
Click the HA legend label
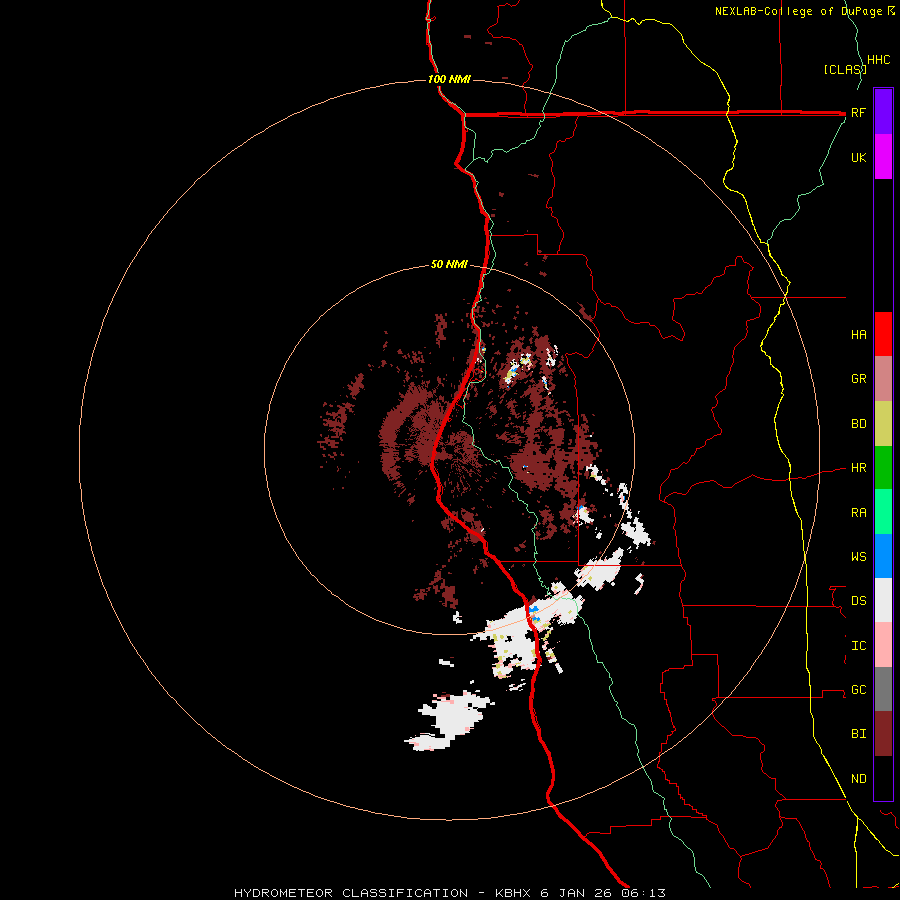pyautogui.click(x=858, y=334)
